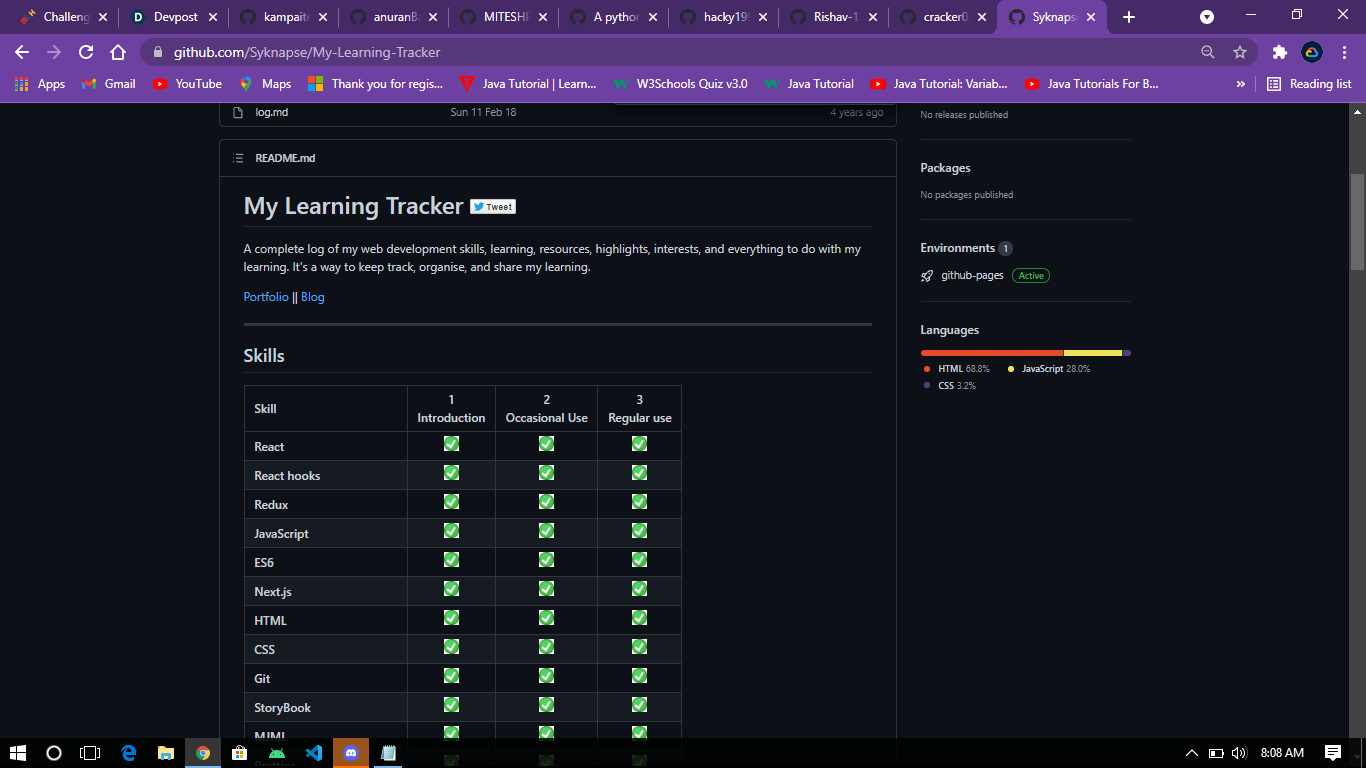Go back to the previous page
This screenshot has width=1366, height=768.
click(x=22, y=52)
